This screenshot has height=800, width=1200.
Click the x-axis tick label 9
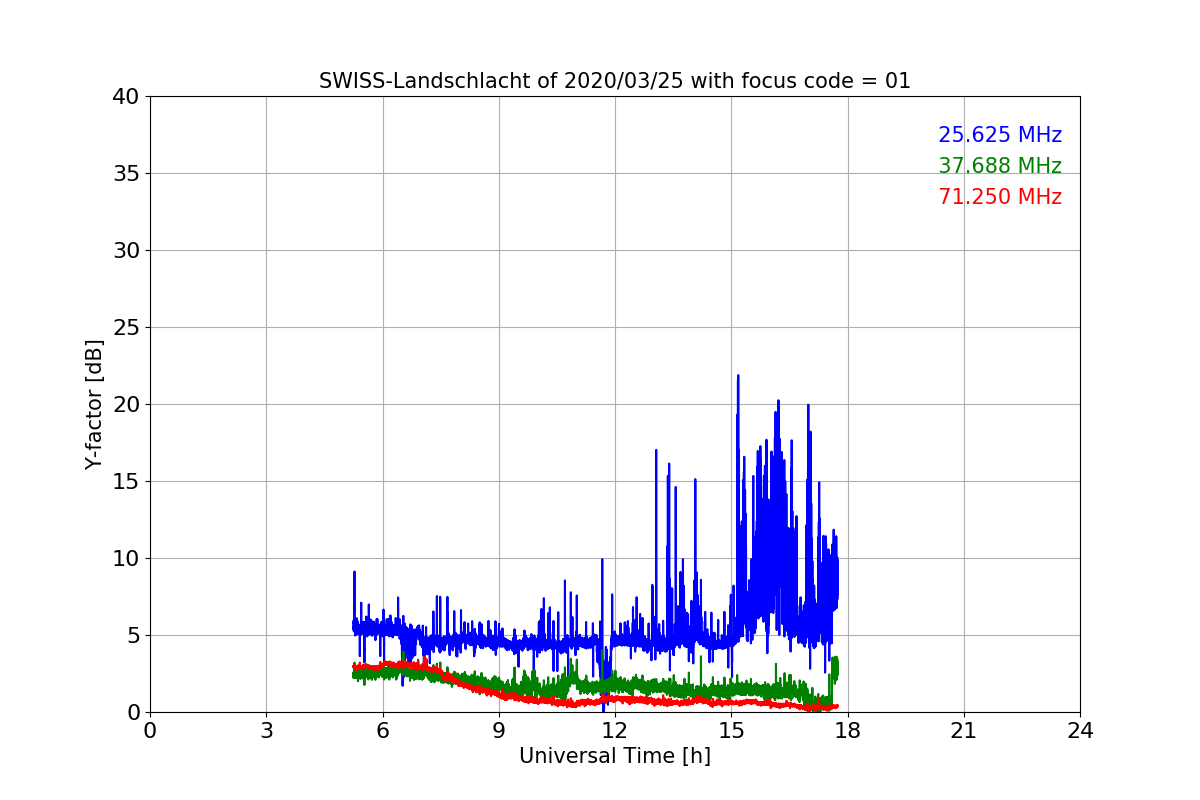point(499,731)
